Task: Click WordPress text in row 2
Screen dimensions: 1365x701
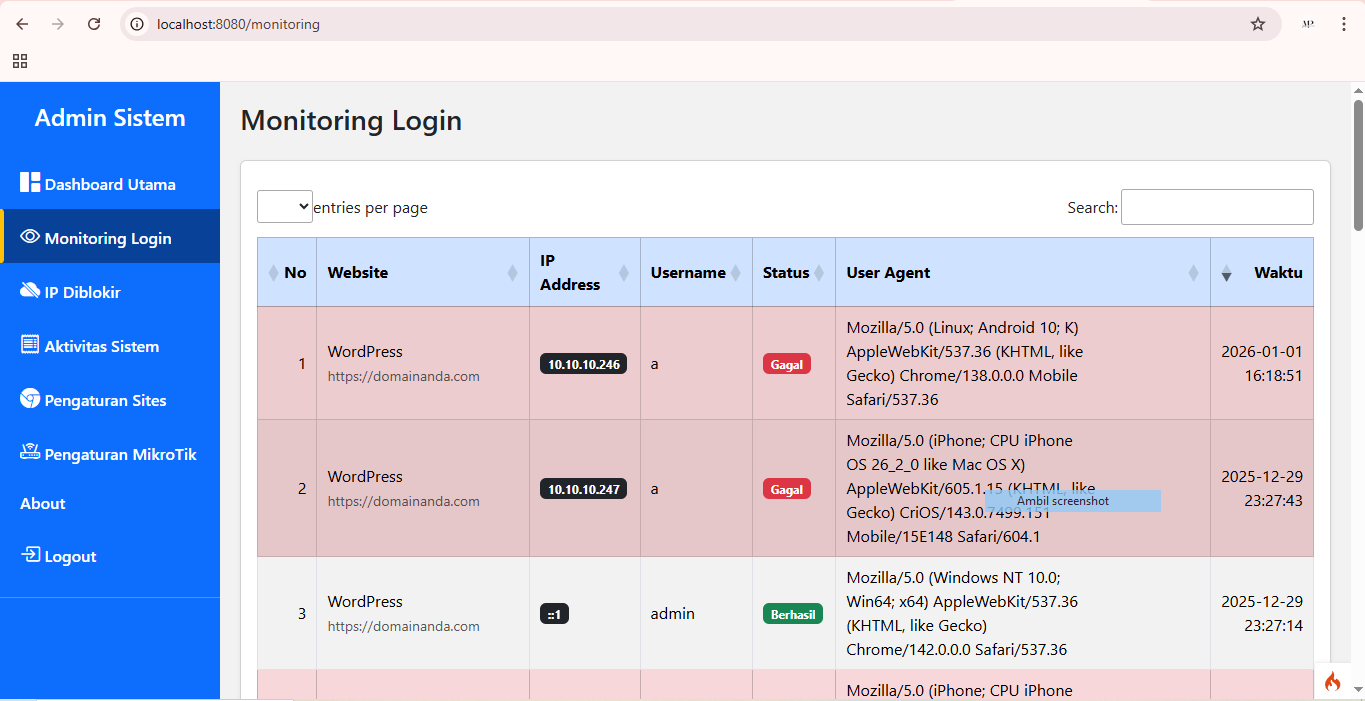Action: [x=365, y=476]
